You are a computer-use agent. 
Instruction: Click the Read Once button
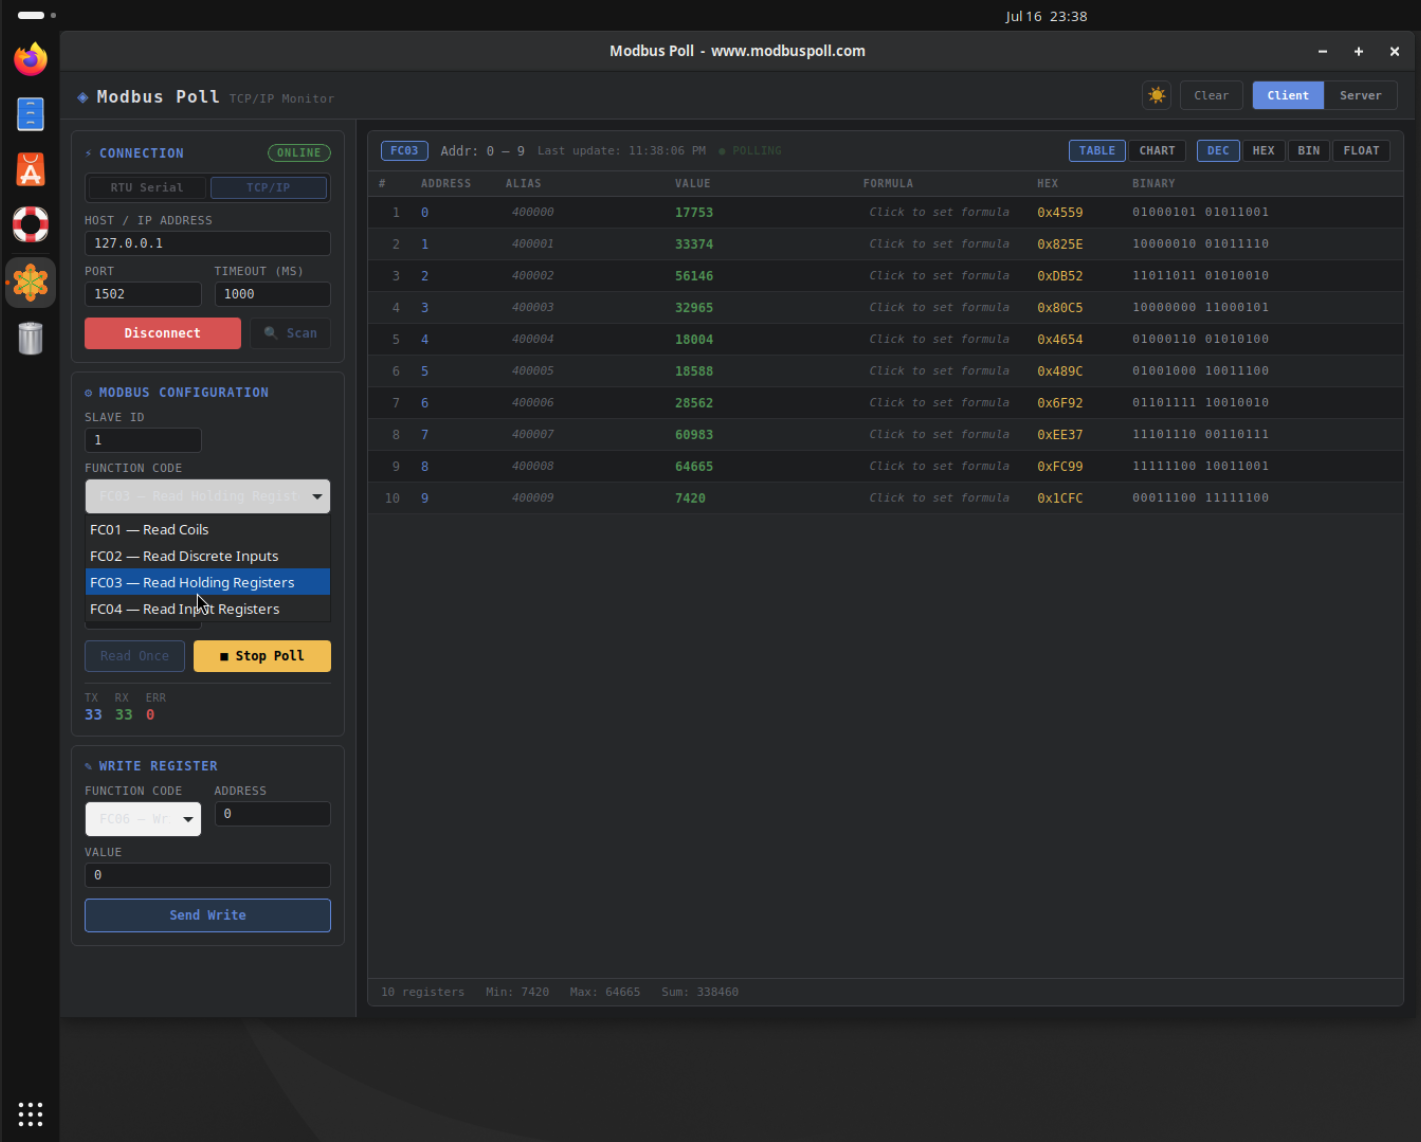[x=134, y=656]
